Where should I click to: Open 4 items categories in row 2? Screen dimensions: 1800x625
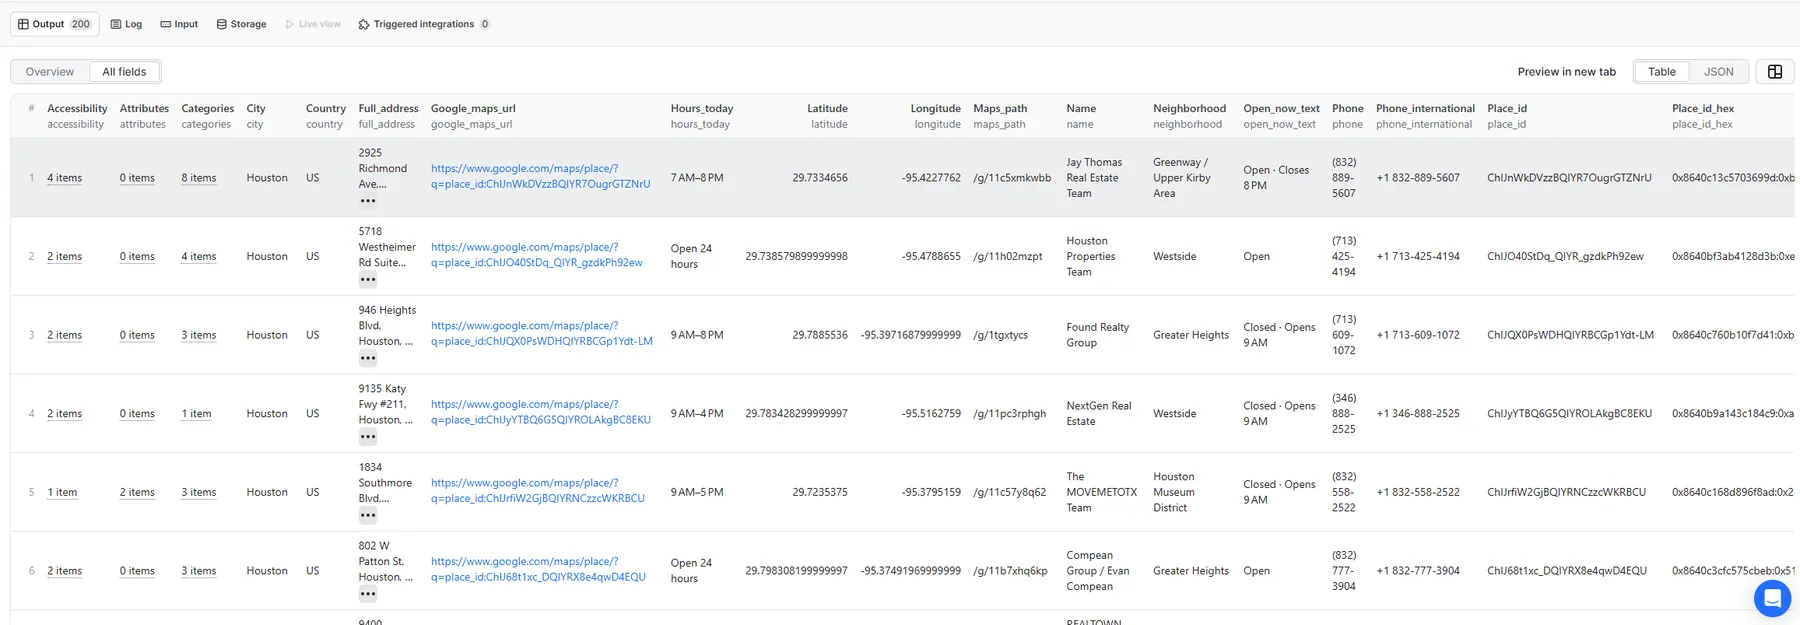coord(199,257)
